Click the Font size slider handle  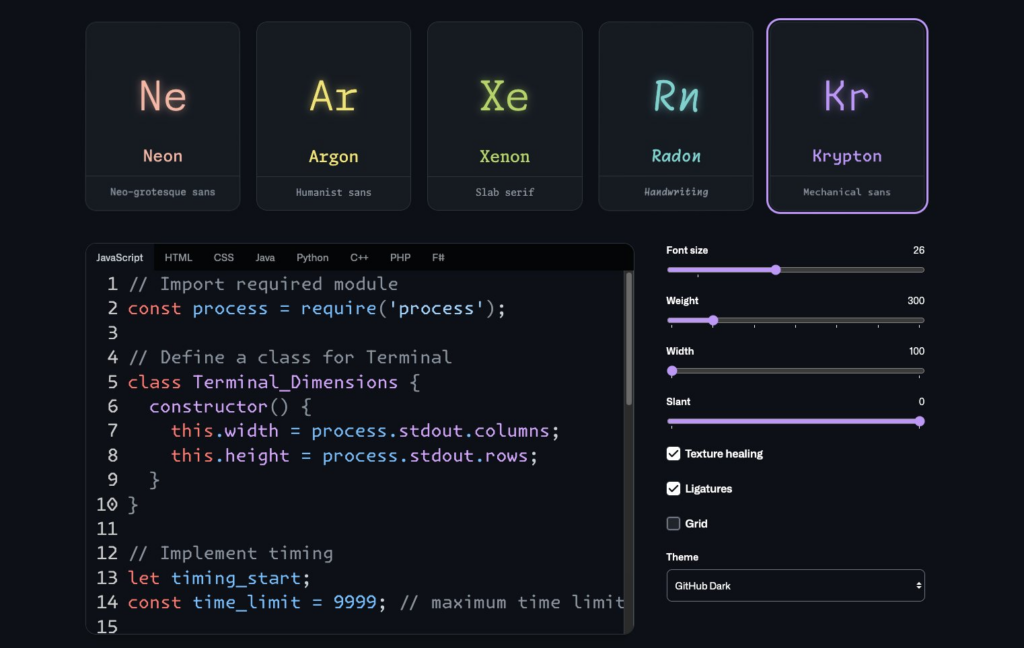[x=776, y=270]
